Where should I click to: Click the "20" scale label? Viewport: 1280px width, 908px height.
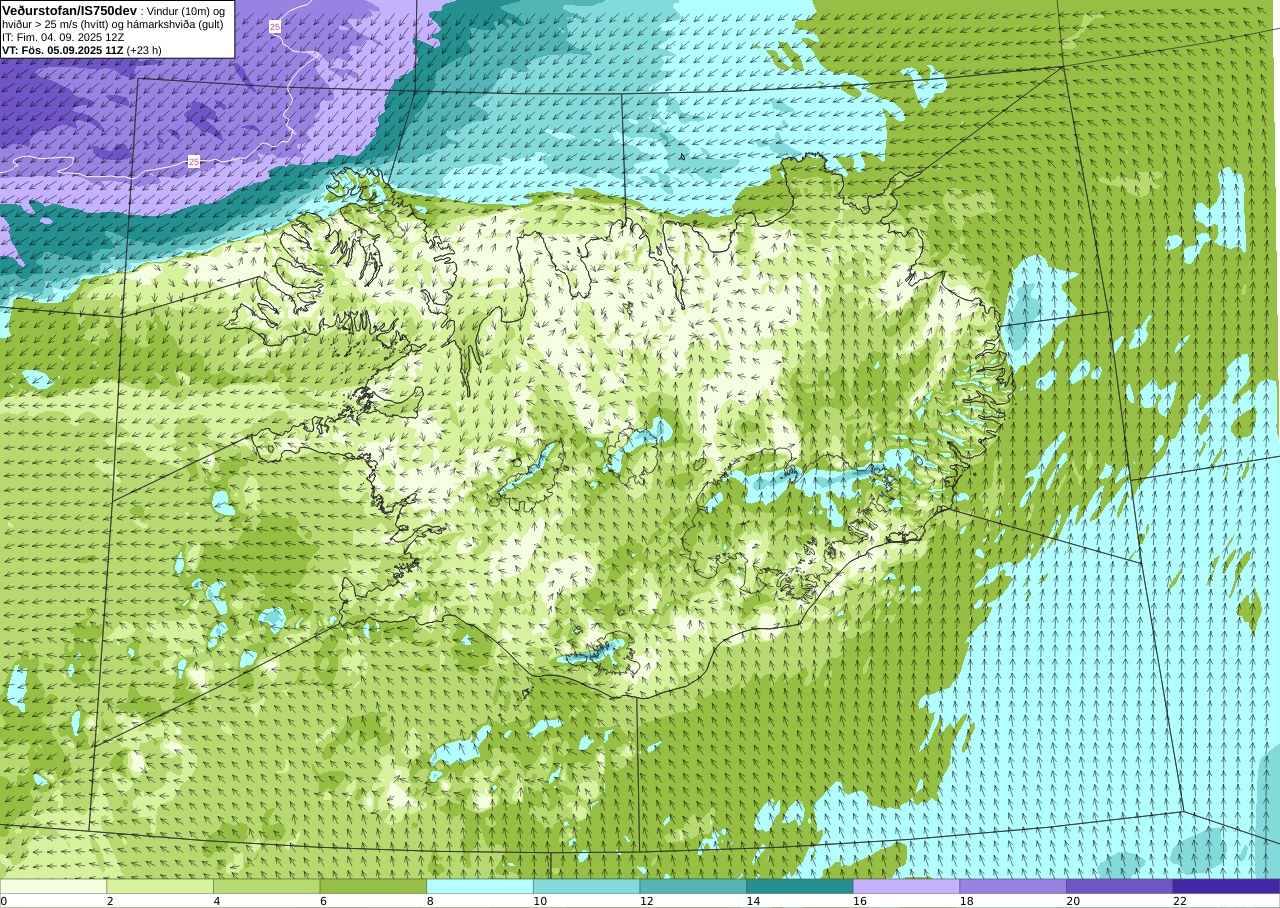point(1073,901)
